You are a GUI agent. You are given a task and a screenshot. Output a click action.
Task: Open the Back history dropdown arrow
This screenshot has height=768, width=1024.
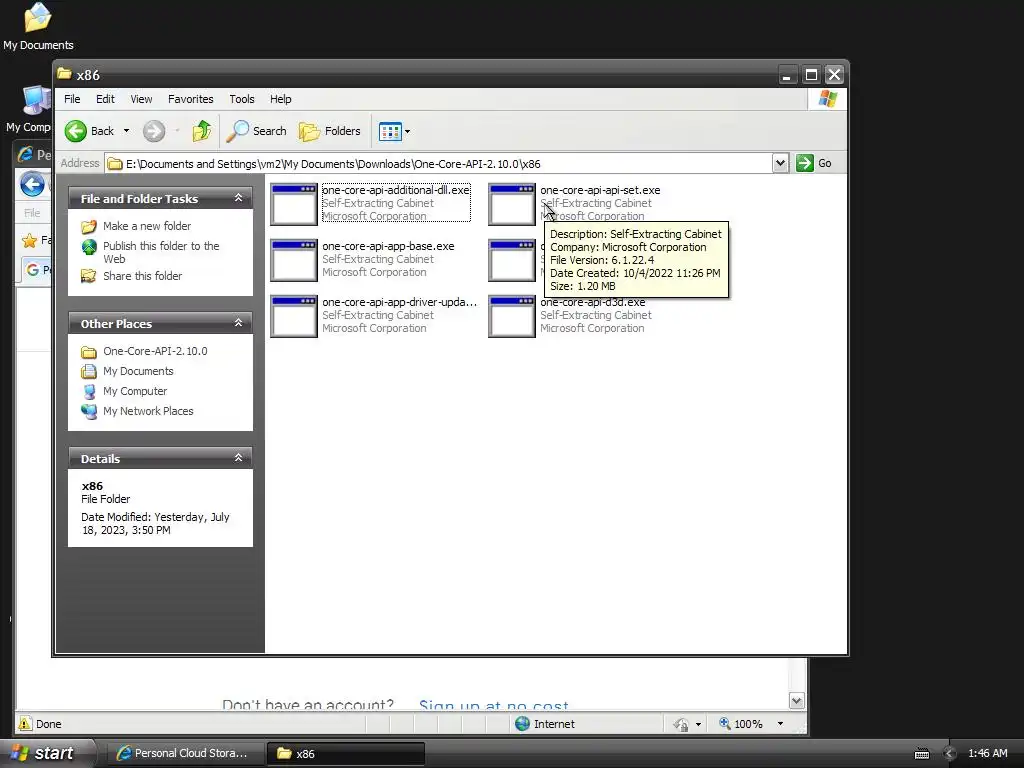126,131
